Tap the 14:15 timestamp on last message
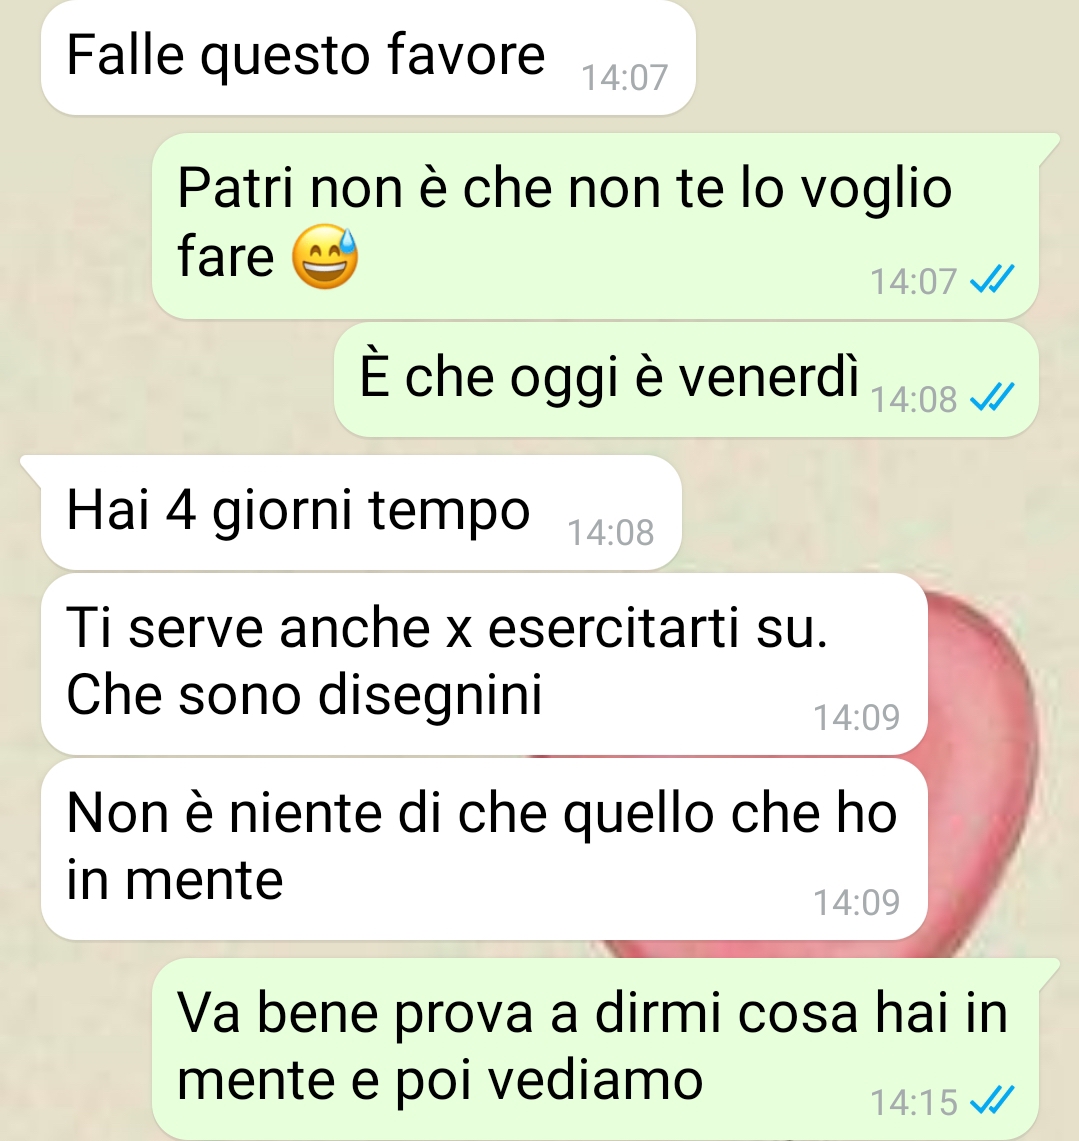 coord(914,1102)
